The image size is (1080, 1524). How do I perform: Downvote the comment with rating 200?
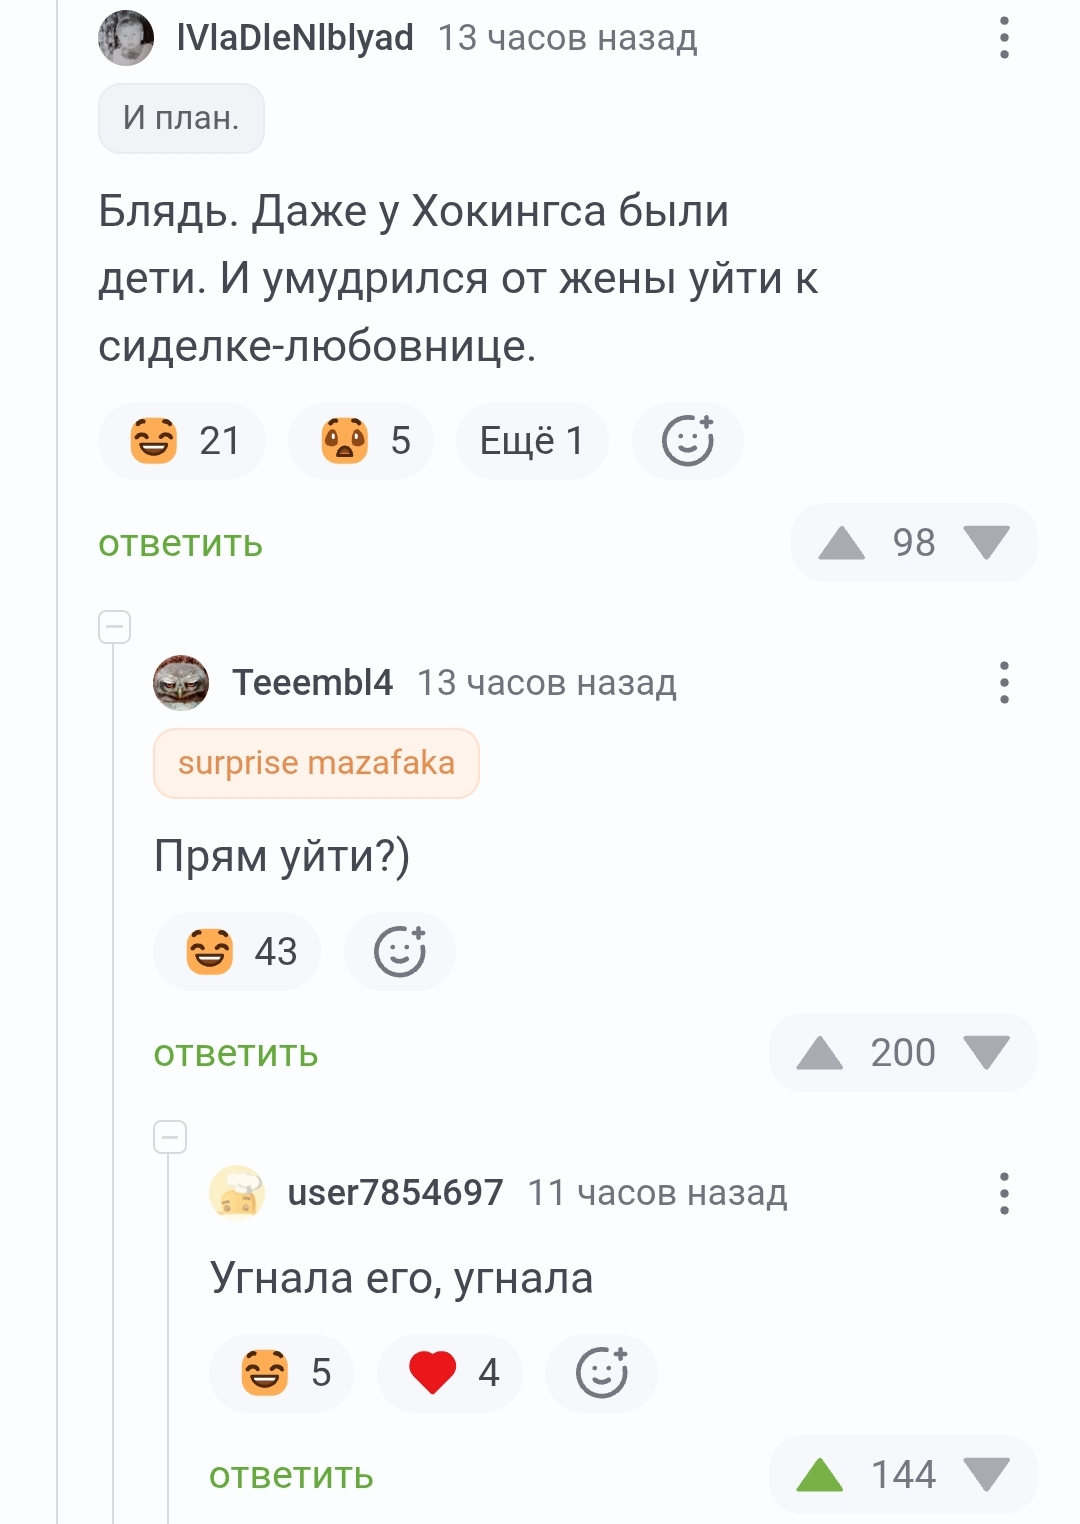pyautogui.click(x=987, y=1052)
